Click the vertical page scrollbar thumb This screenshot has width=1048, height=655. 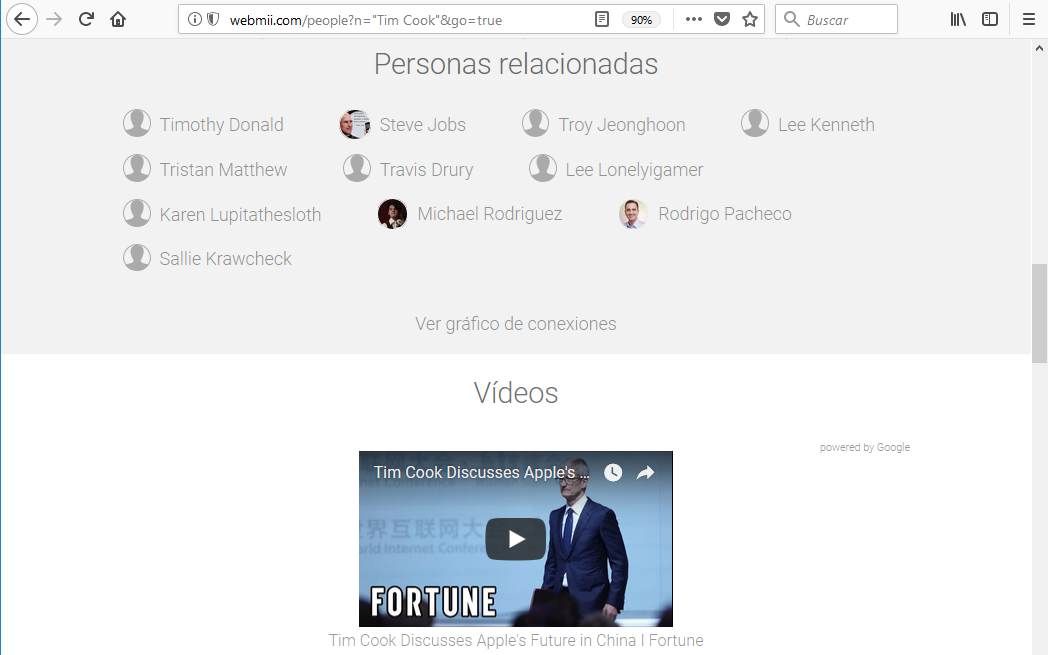click(1039, 313)
